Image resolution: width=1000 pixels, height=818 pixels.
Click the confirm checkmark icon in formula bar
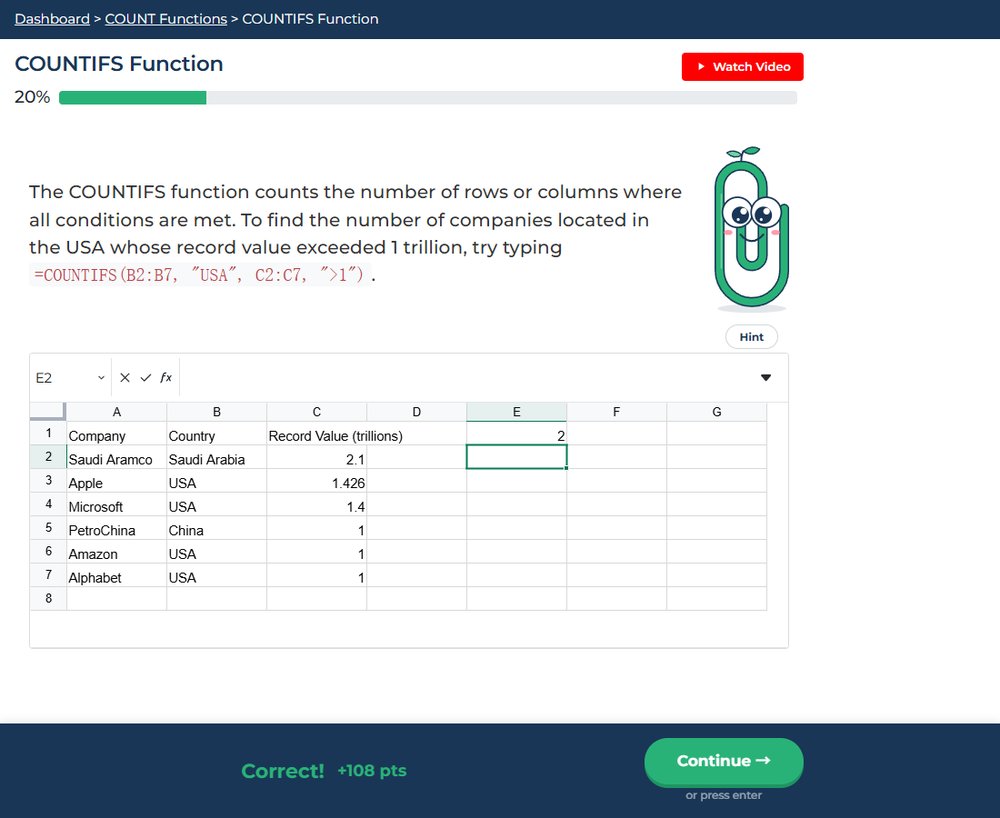[x=146, y=378]
